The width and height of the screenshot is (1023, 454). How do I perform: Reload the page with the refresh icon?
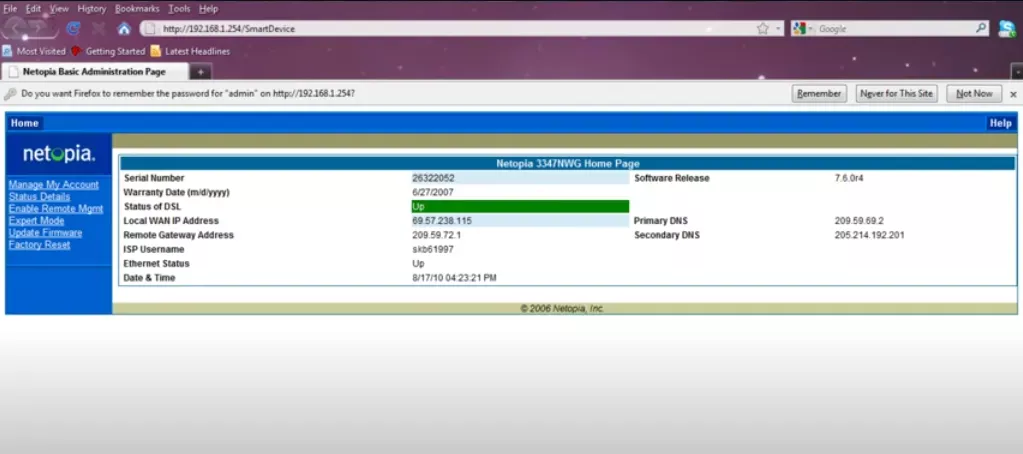[x=74, y=29]
